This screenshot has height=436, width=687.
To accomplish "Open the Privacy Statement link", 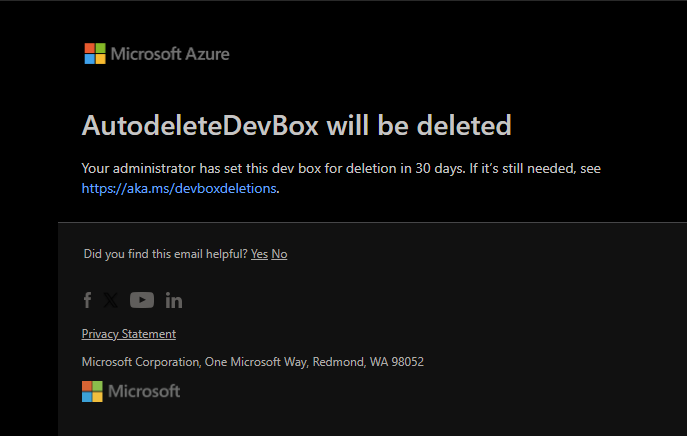I will tap(129, 334).
